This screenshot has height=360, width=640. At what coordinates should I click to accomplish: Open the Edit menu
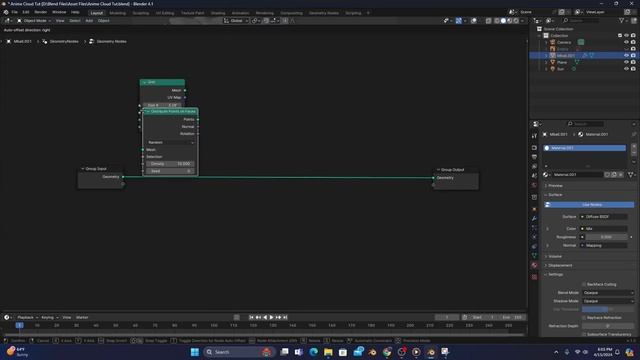(26, 12)
